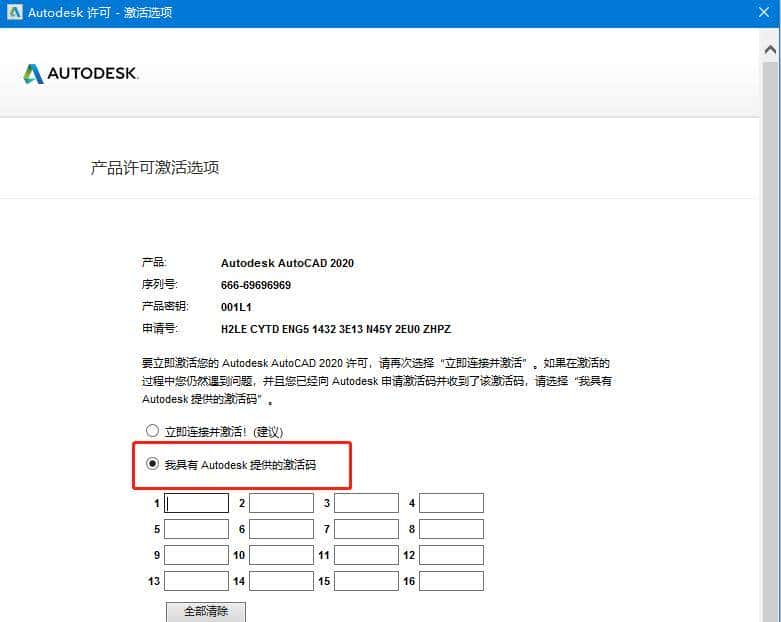
Task: Click activation code field 16
Action: click(451, 581)
